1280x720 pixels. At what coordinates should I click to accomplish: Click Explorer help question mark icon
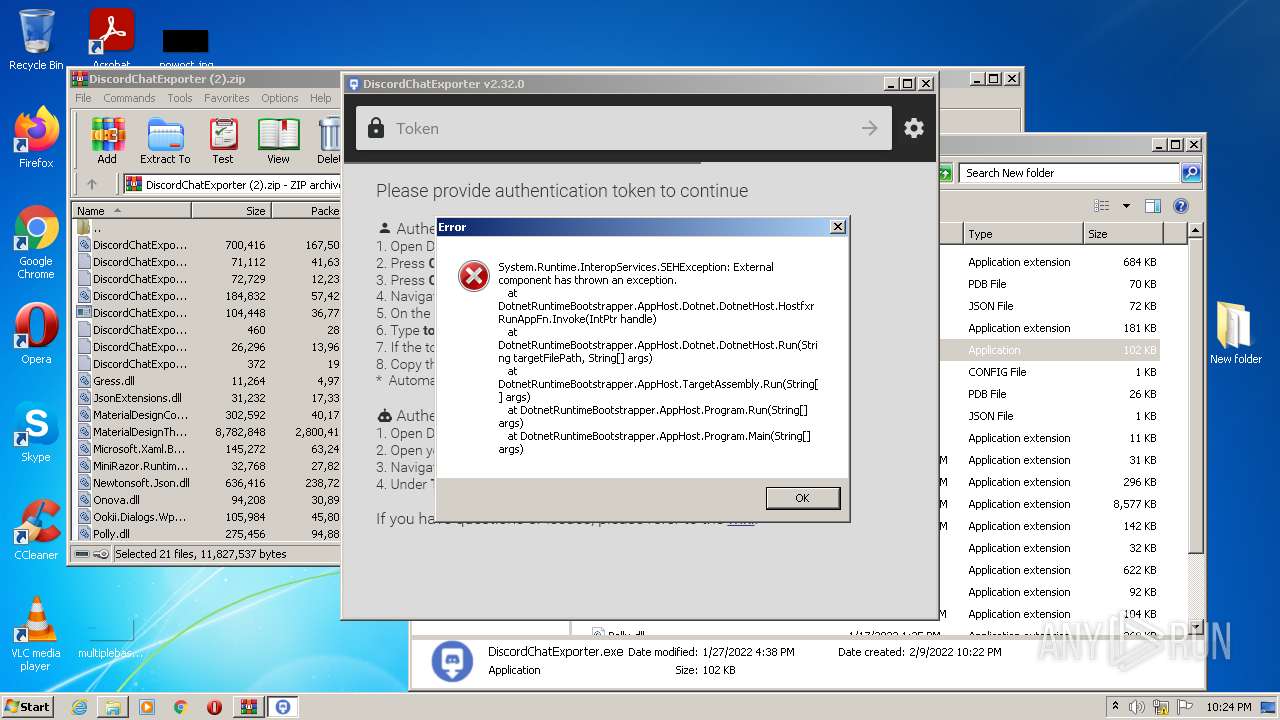1180,206
